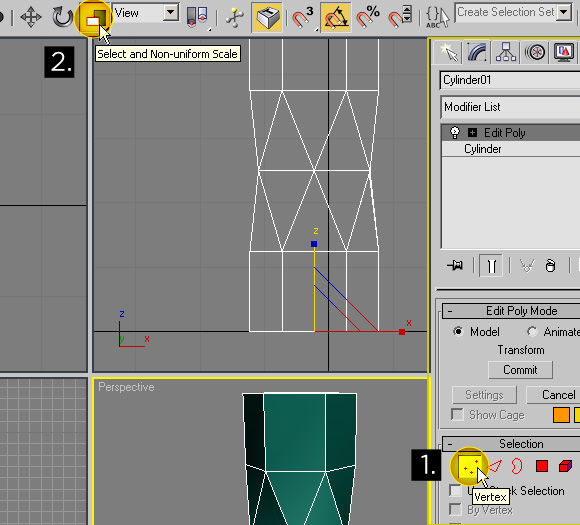
Task: Switch to the Create panel tab
Action: pyautogui.click(x=448, y=52)
